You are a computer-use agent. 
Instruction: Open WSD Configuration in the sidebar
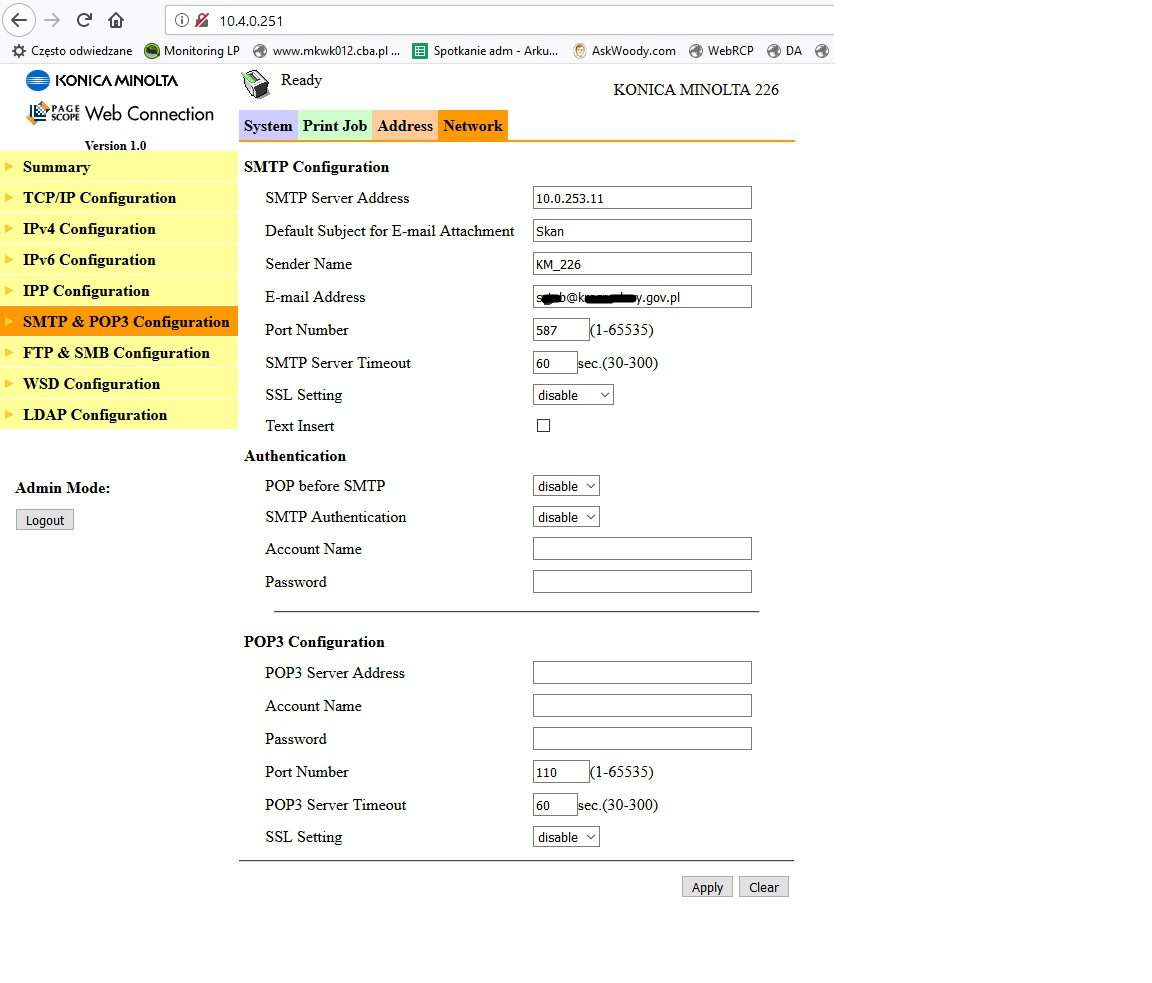point(119,384)
